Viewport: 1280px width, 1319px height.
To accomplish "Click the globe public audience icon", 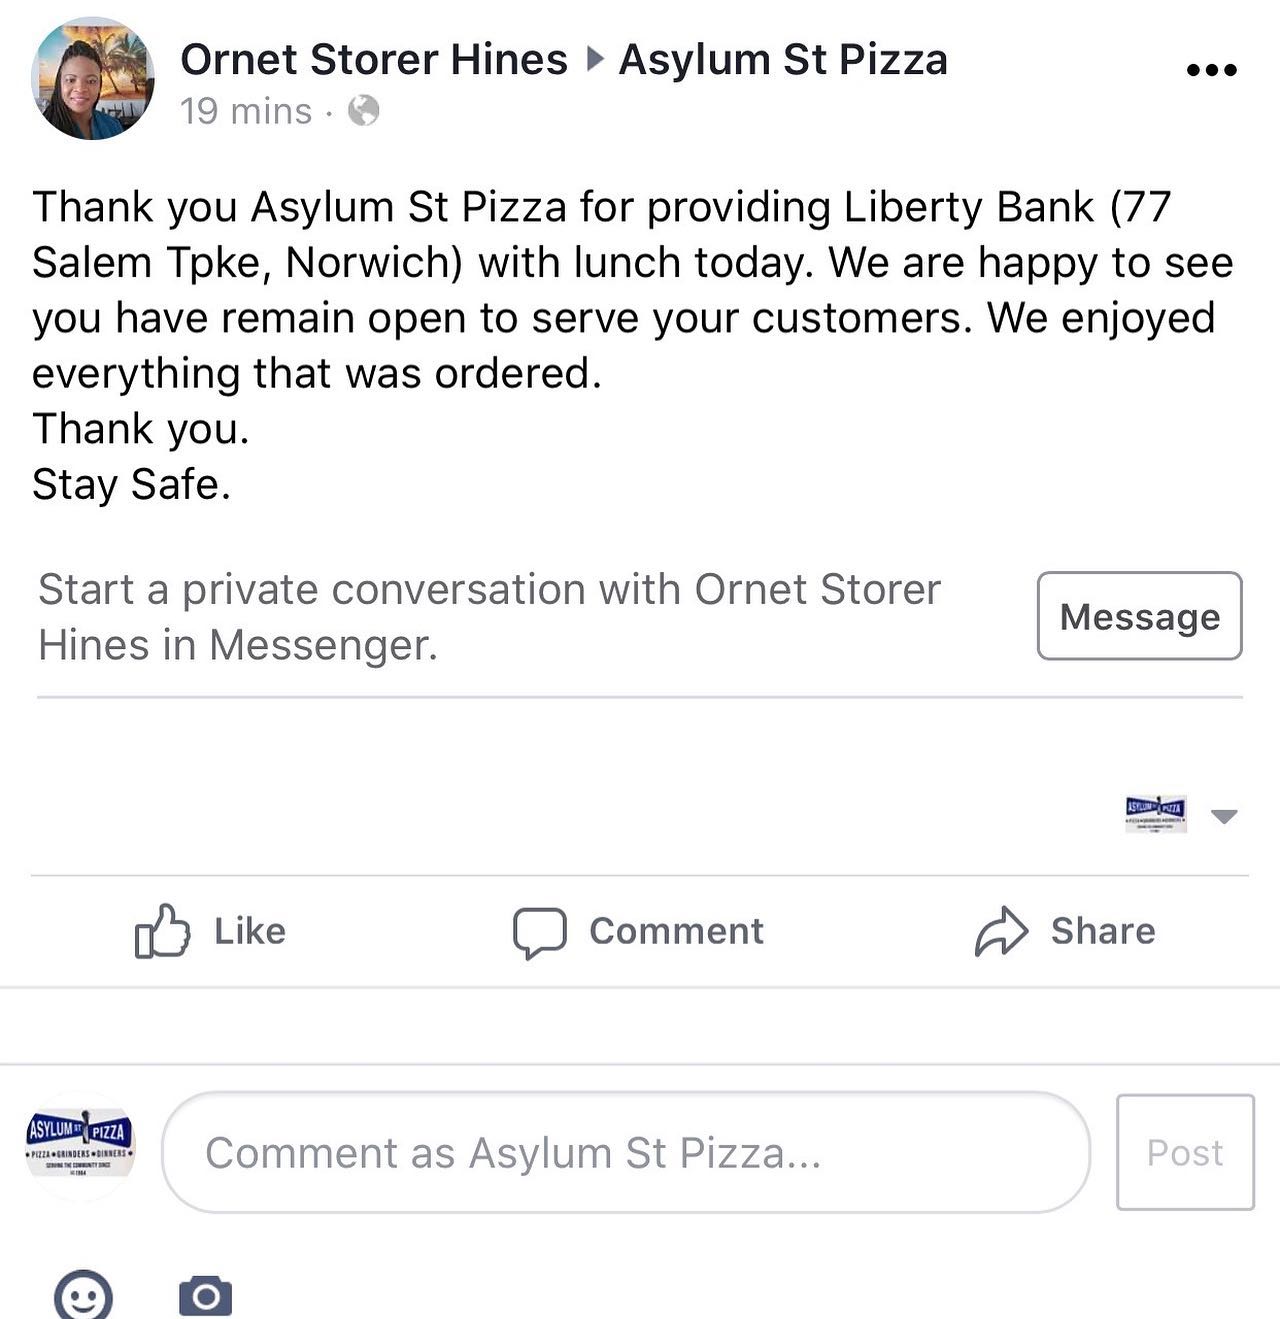I will coord(363,110).
